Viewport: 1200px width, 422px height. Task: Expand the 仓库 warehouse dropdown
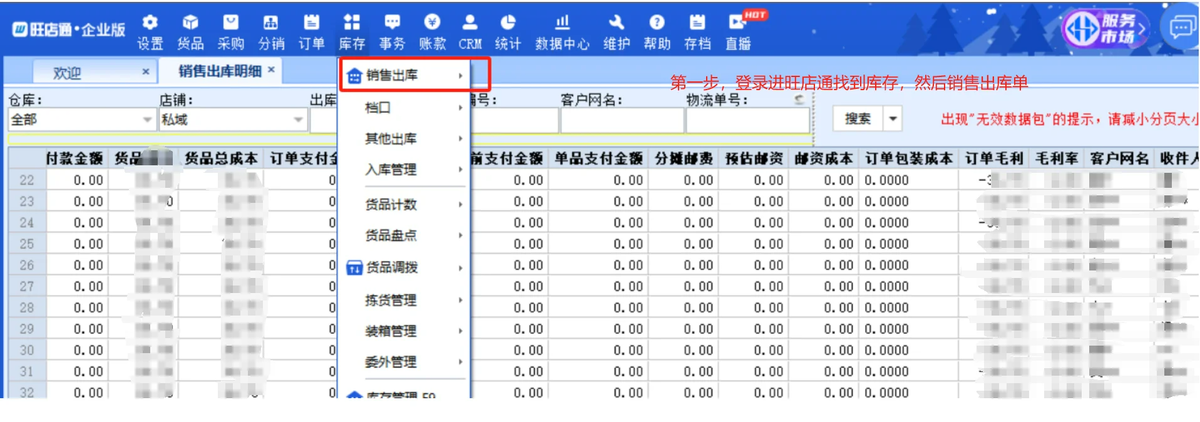point(147,119)
